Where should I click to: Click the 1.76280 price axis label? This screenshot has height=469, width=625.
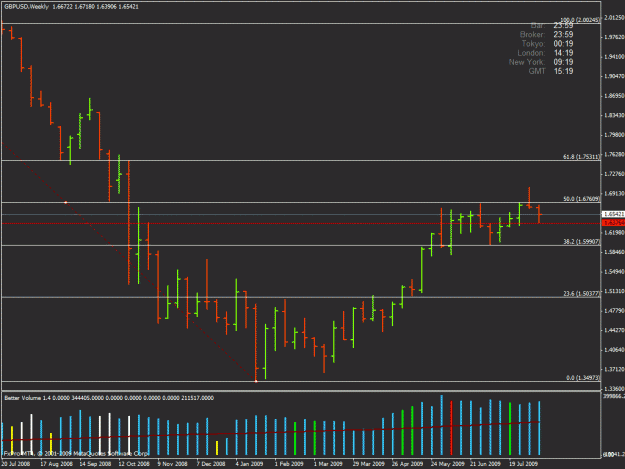[614, 154]
